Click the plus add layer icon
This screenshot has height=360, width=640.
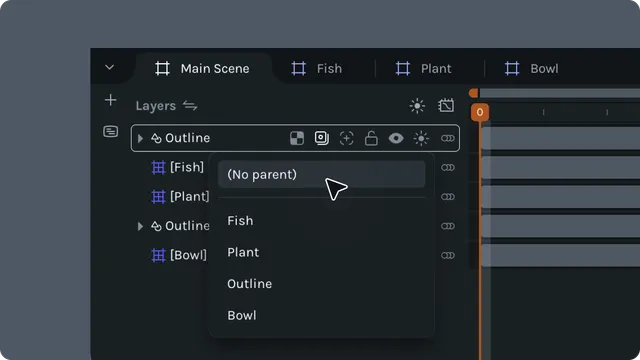110,100
